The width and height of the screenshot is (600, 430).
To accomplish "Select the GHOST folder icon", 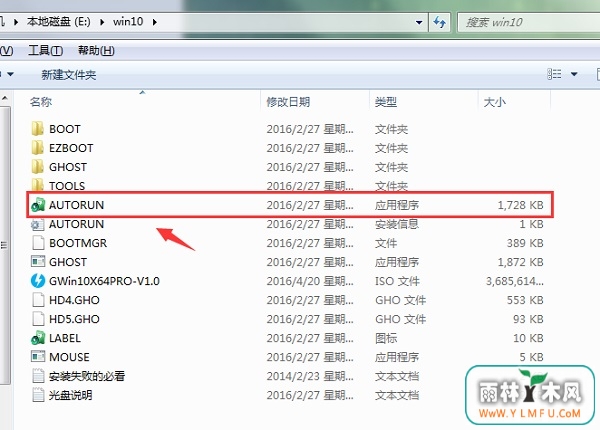I will pos(38,167).
